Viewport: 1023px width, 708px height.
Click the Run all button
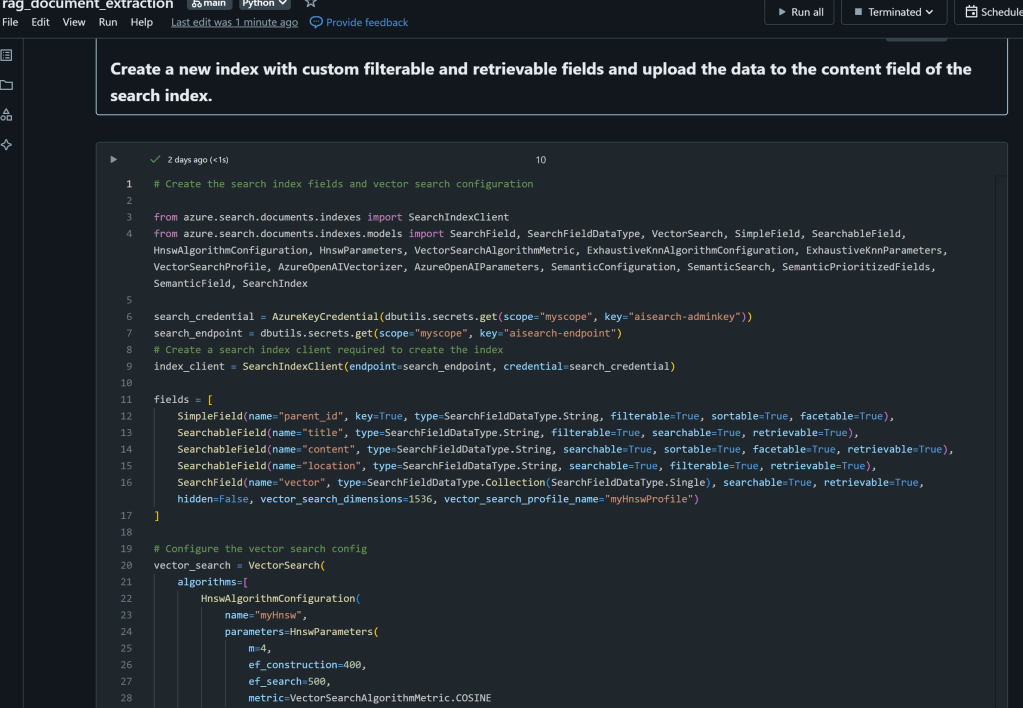[x=799, y=12]
